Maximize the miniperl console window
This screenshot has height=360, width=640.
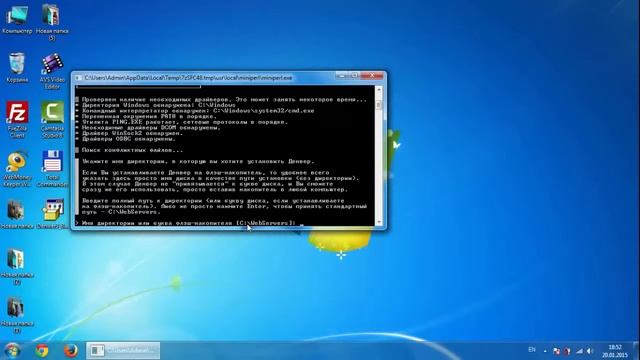pyautogui.click(x=354, y=76)
